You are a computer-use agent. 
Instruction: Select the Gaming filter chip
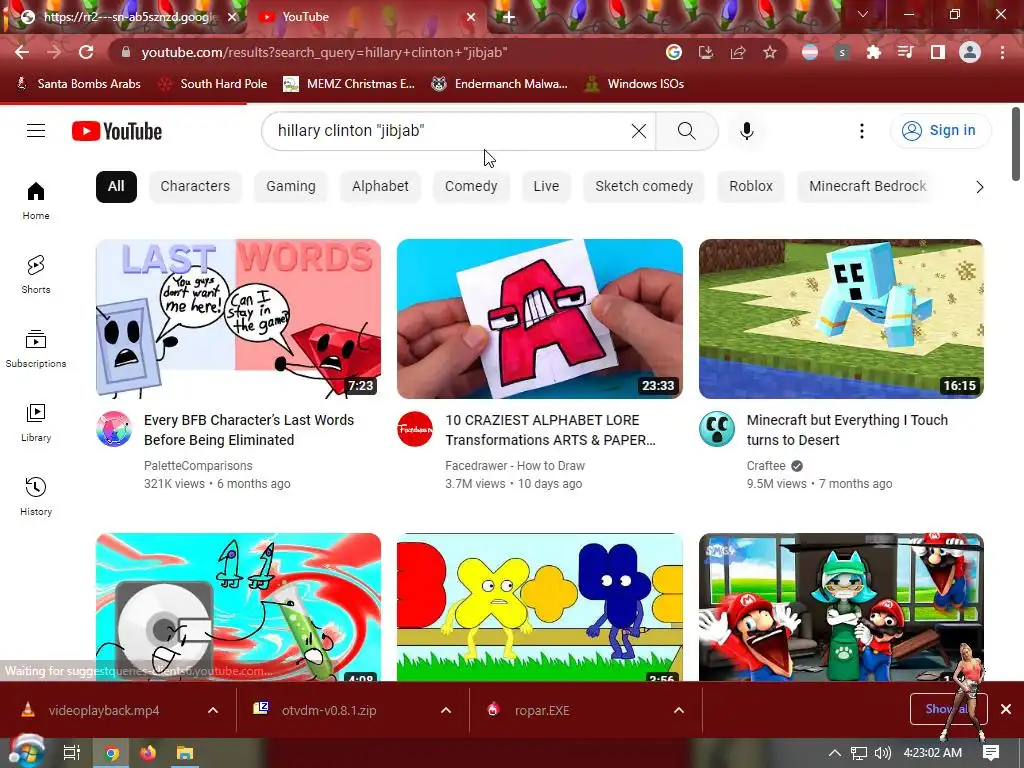(x=291, y=187)
